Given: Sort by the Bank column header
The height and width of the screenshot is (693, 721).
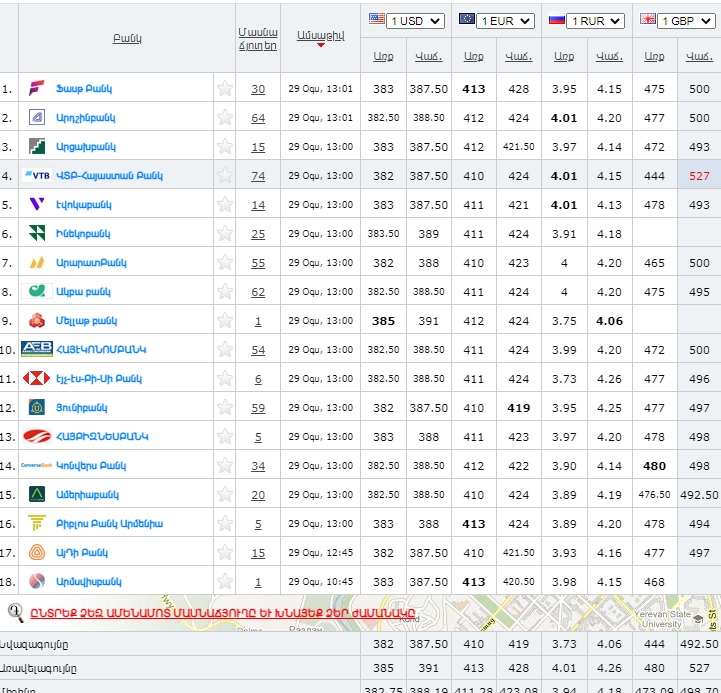Looking at the screenshot, I should pos(127,38).
